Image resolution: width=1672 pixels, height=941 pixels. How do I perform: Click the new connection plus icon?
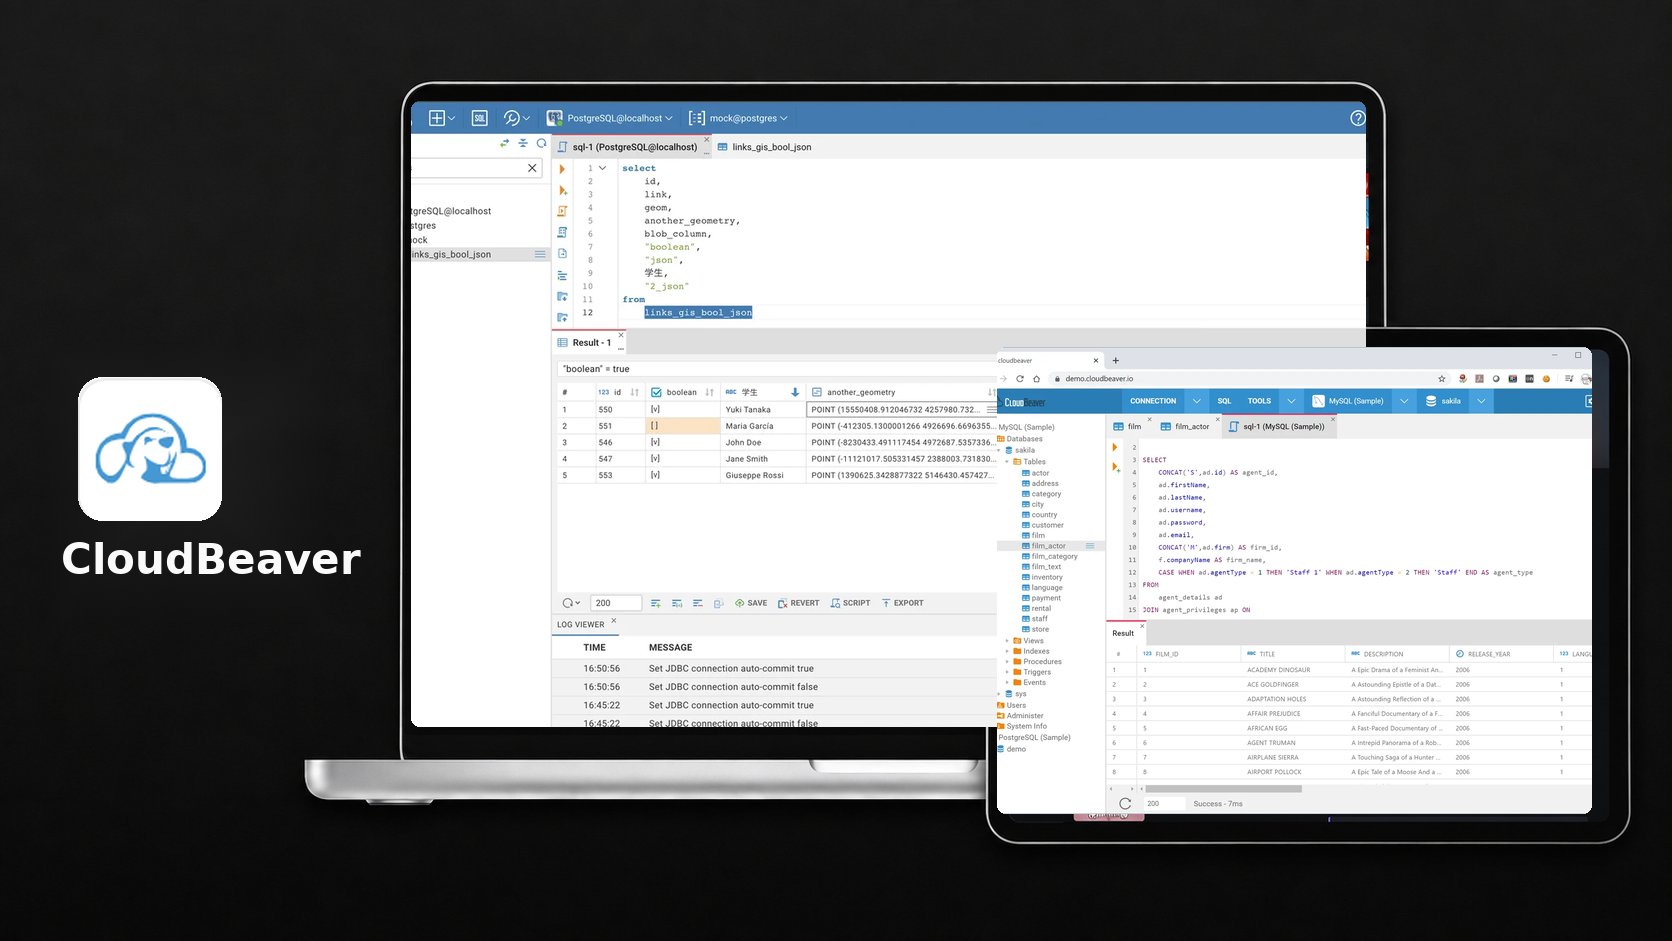pos(437,118)
